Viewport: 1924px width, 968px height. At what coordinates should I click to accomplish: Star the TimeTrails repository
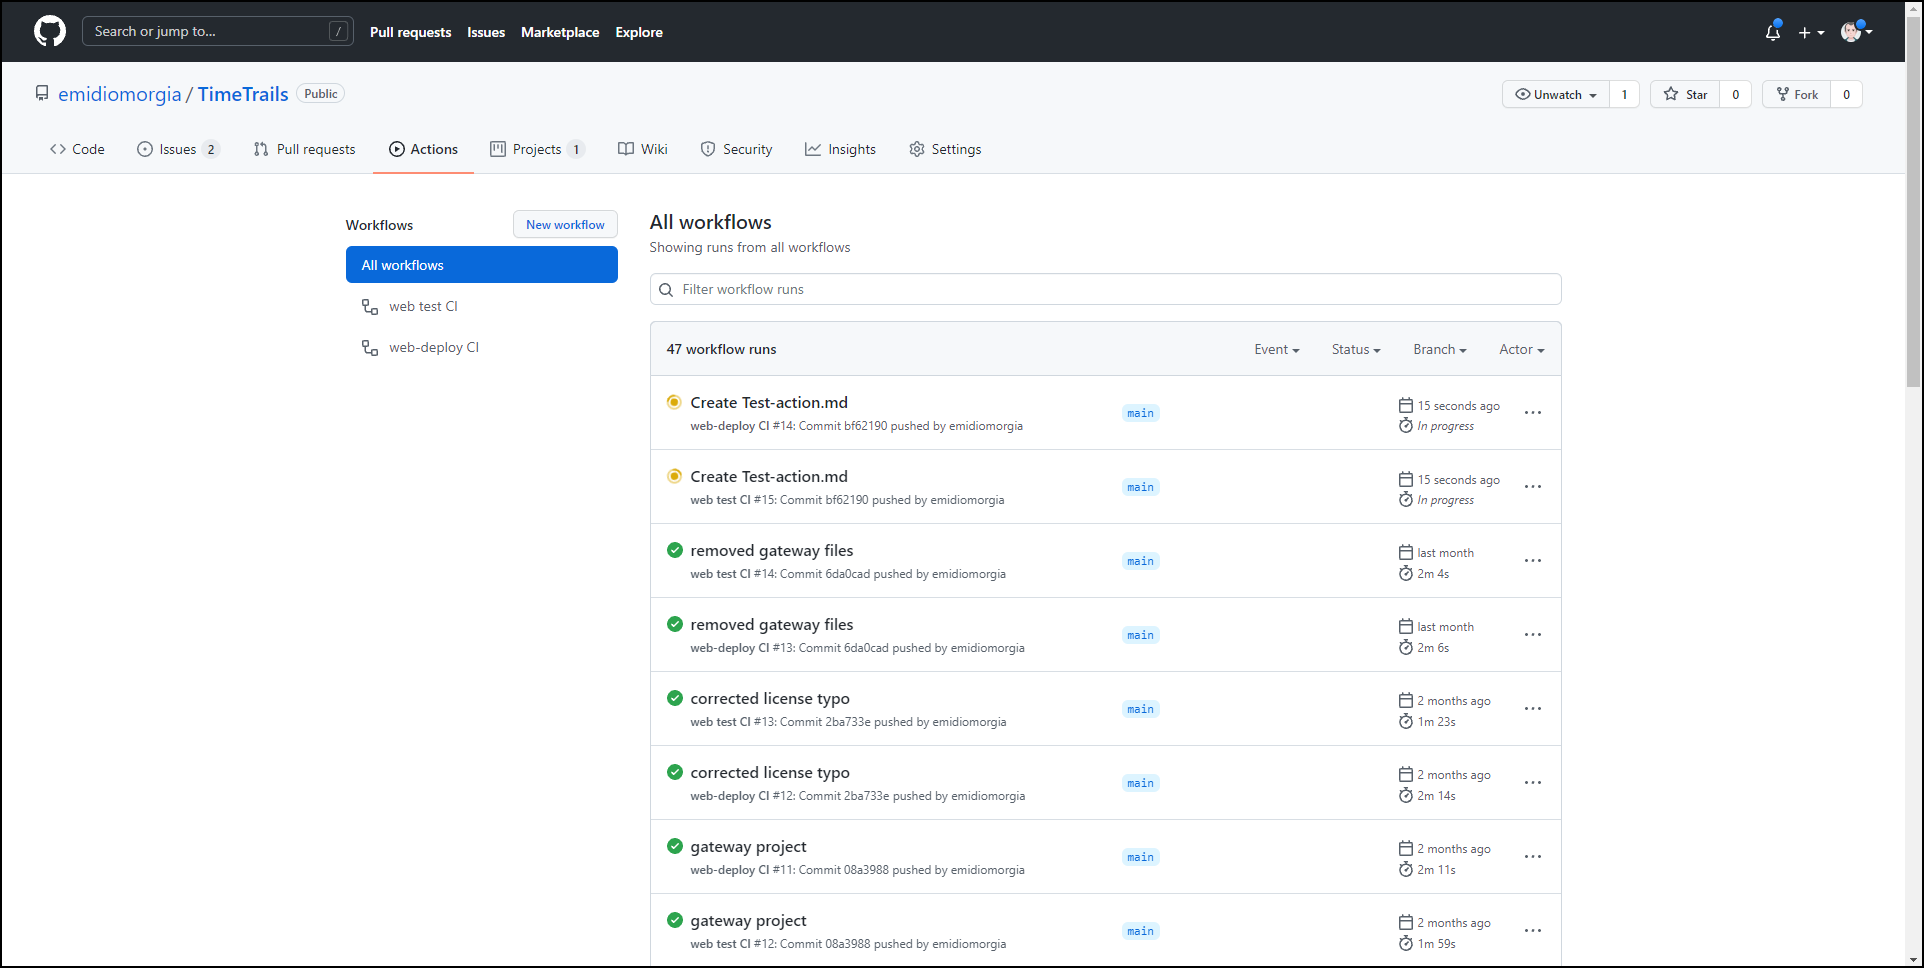point(1685,94)
